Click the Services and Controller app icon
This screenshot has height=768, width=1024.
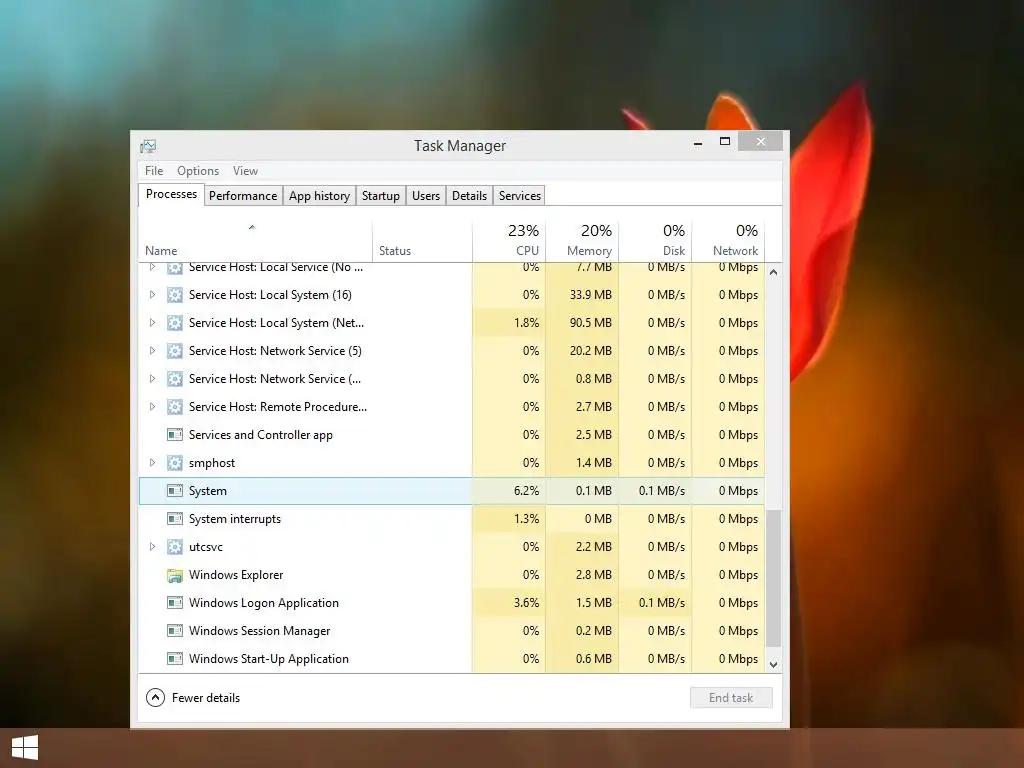[x=174, y=435]
